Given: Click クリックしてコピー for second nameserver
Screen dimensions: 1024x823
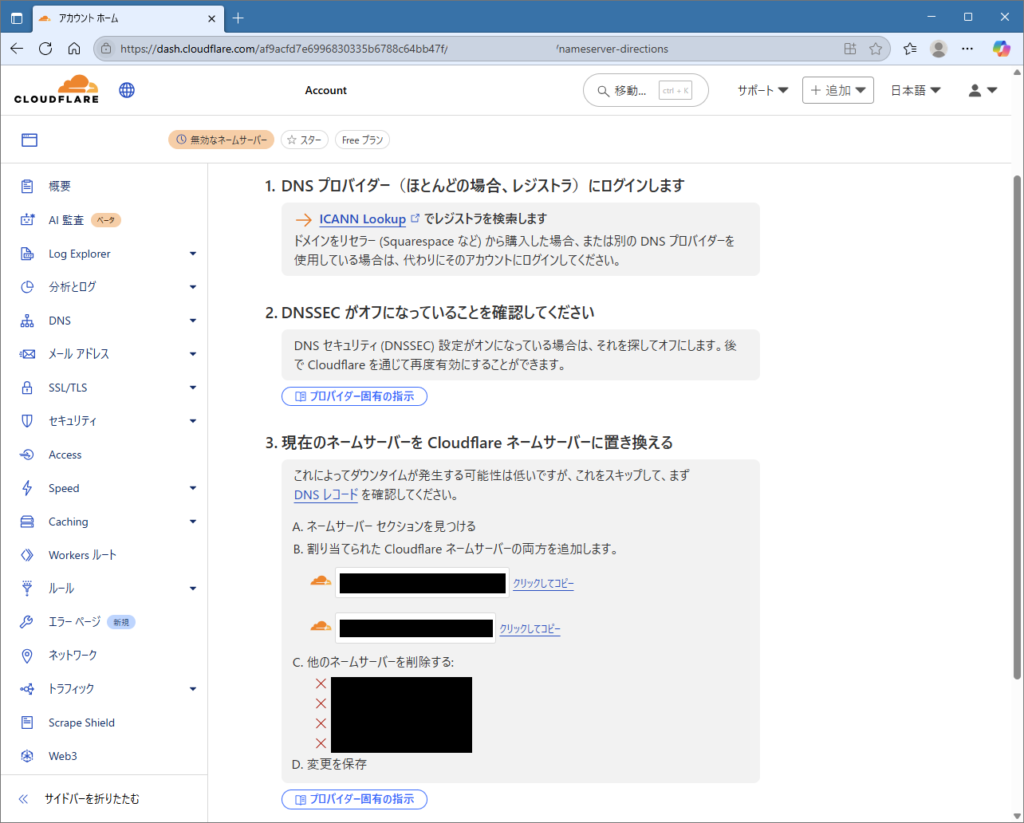Looking at the screenshot, I should pyautogui.click(x=530, y=629).
